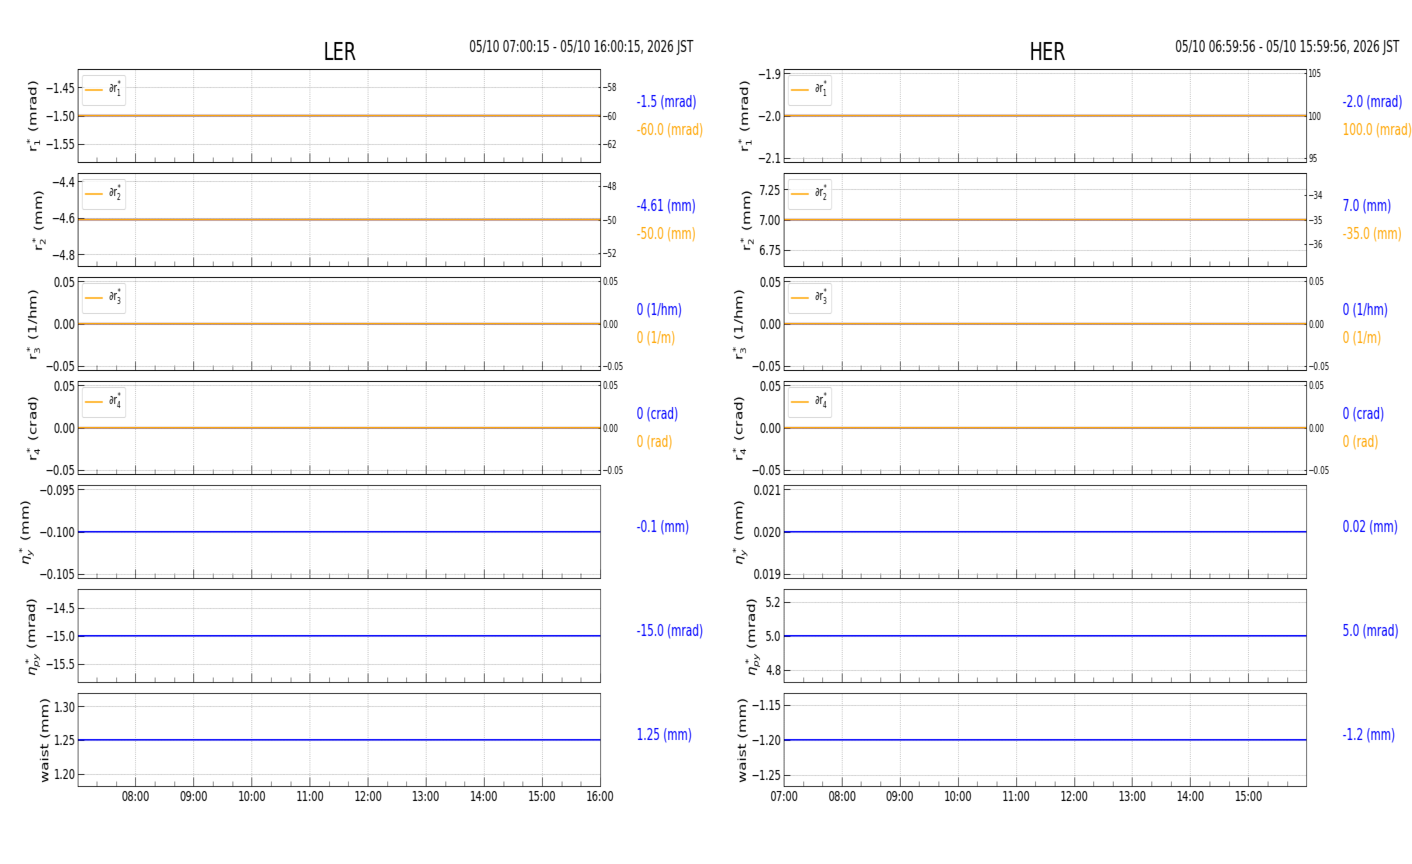Click the 11:00 tick on HER time axis
This screenshot has width=1412, height=864.
coord(1016,797)
